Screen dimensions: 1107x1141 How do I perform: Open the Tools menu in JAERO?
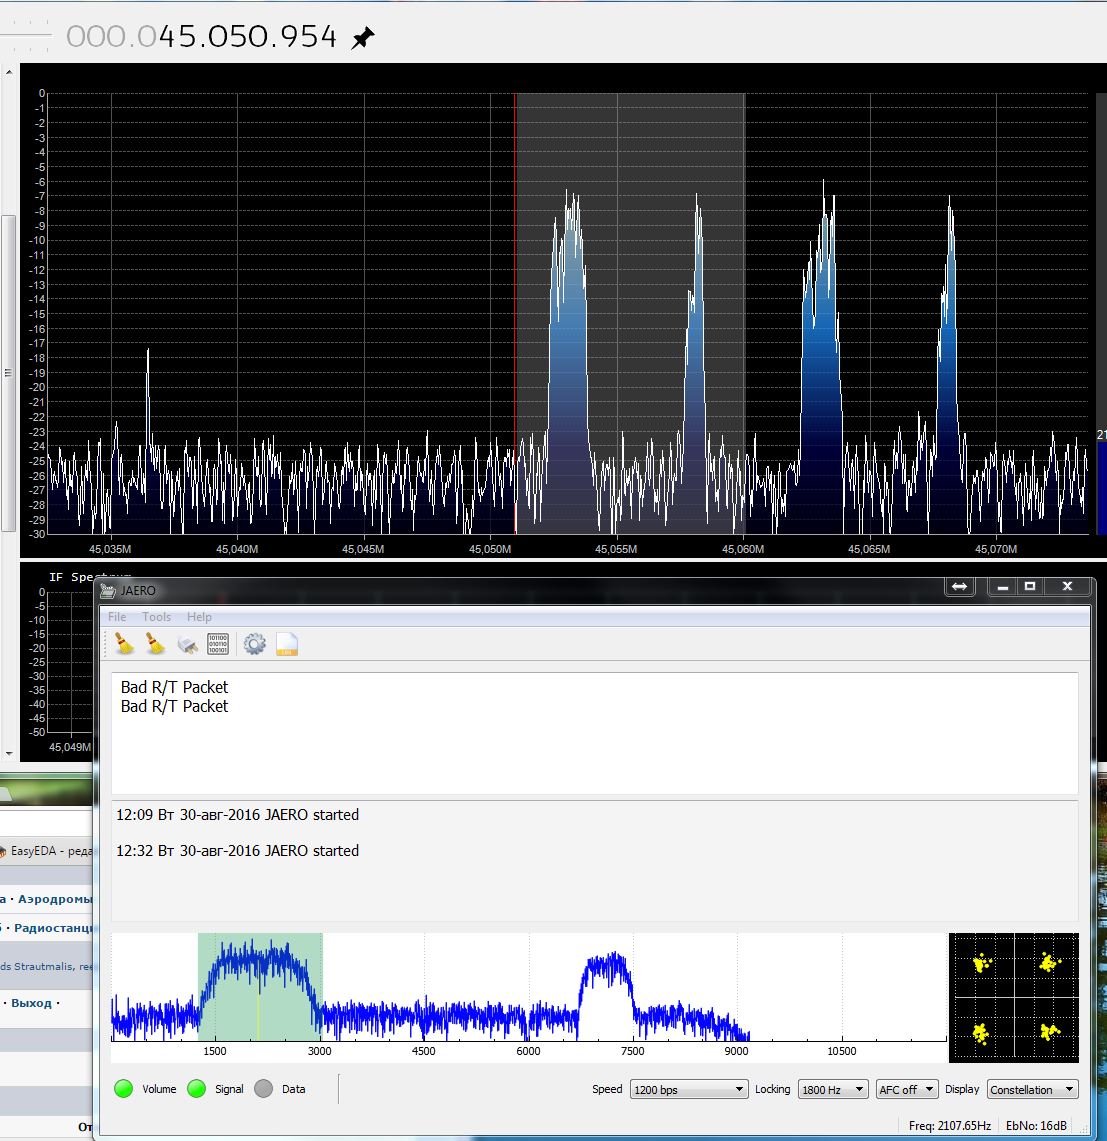(x=156, y=616)
